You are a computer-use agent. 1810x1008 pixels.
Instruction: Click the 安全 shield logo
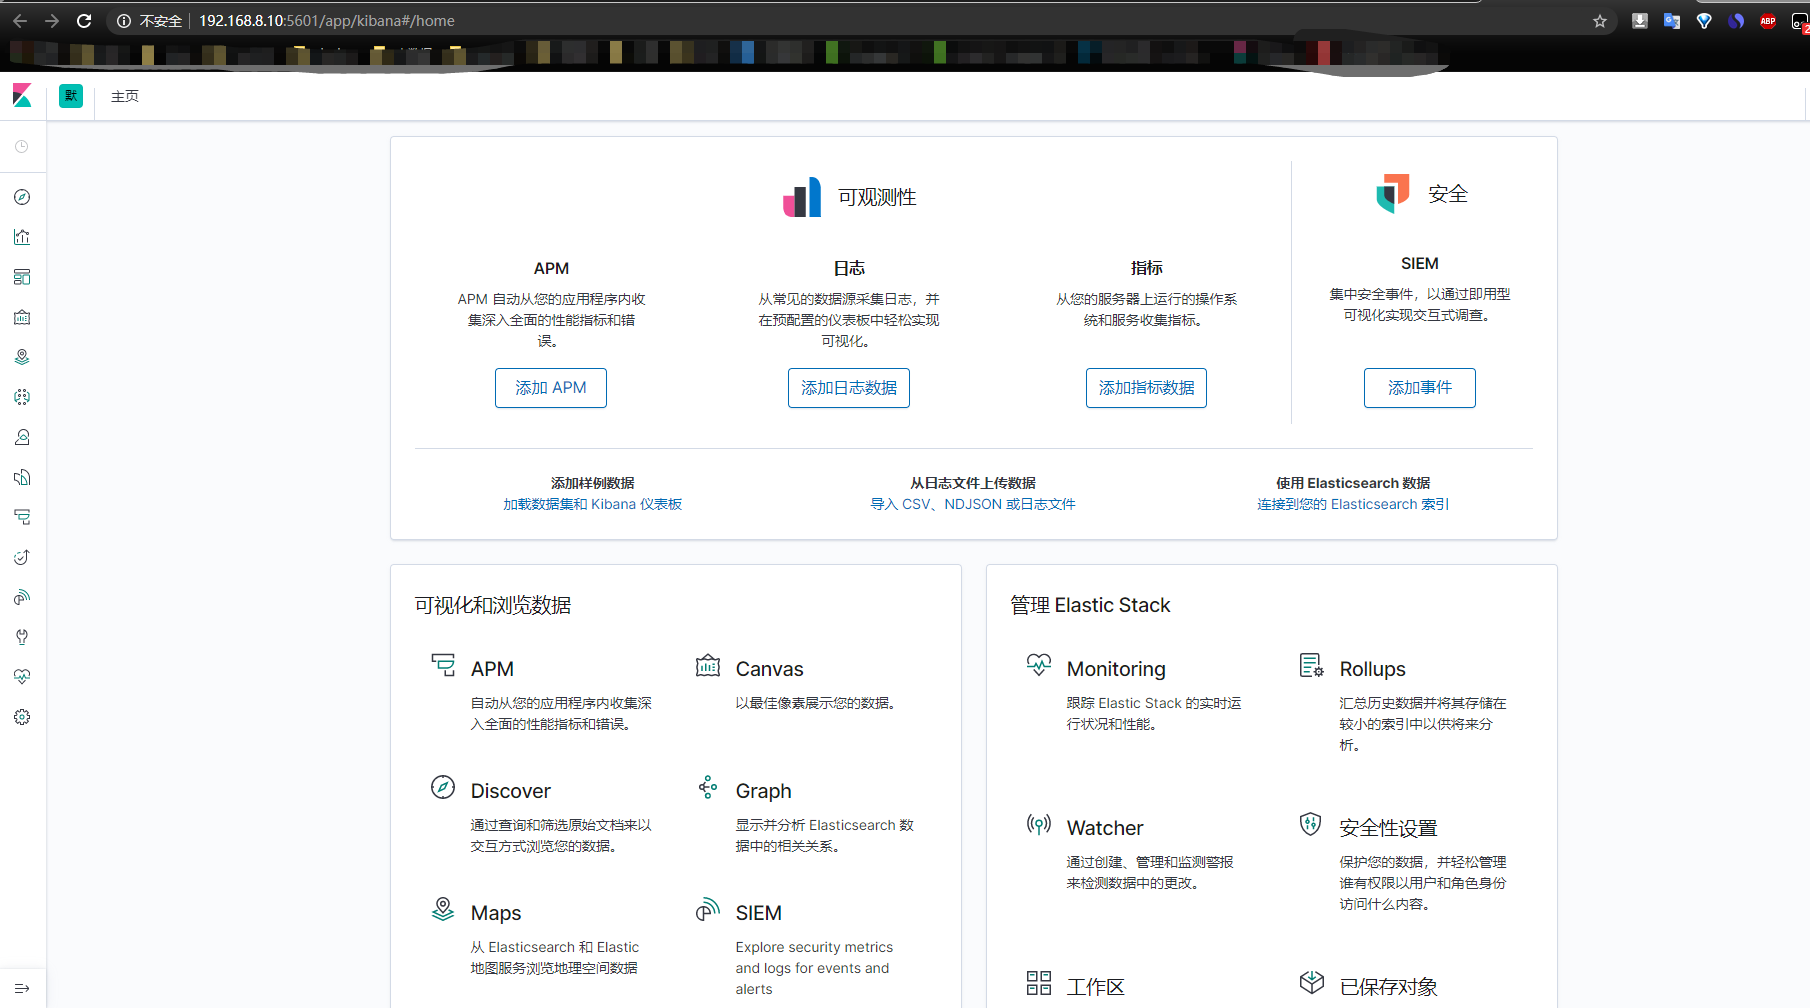1393,193
